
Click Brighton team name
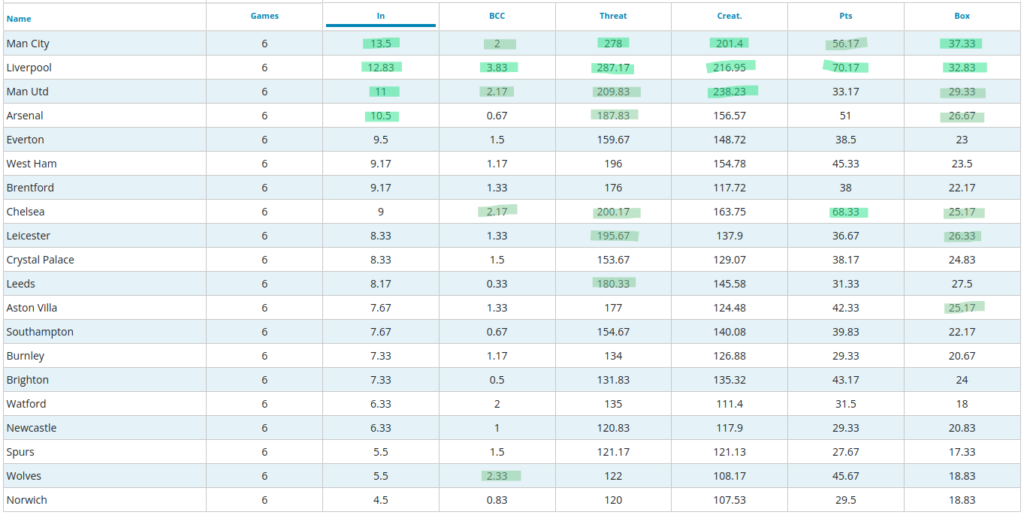[x=27, y=380]
